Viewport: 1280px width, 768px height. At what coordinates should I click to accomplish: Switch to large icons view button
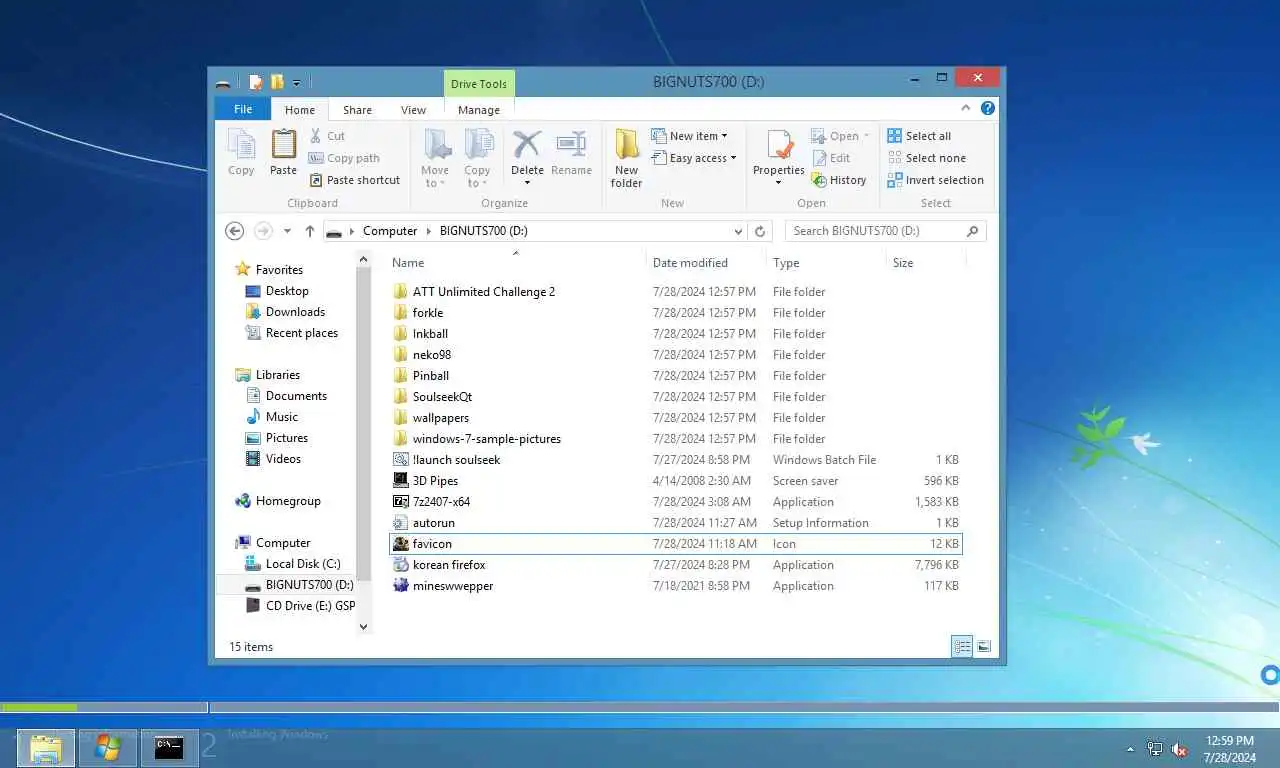tap(984, 647)
